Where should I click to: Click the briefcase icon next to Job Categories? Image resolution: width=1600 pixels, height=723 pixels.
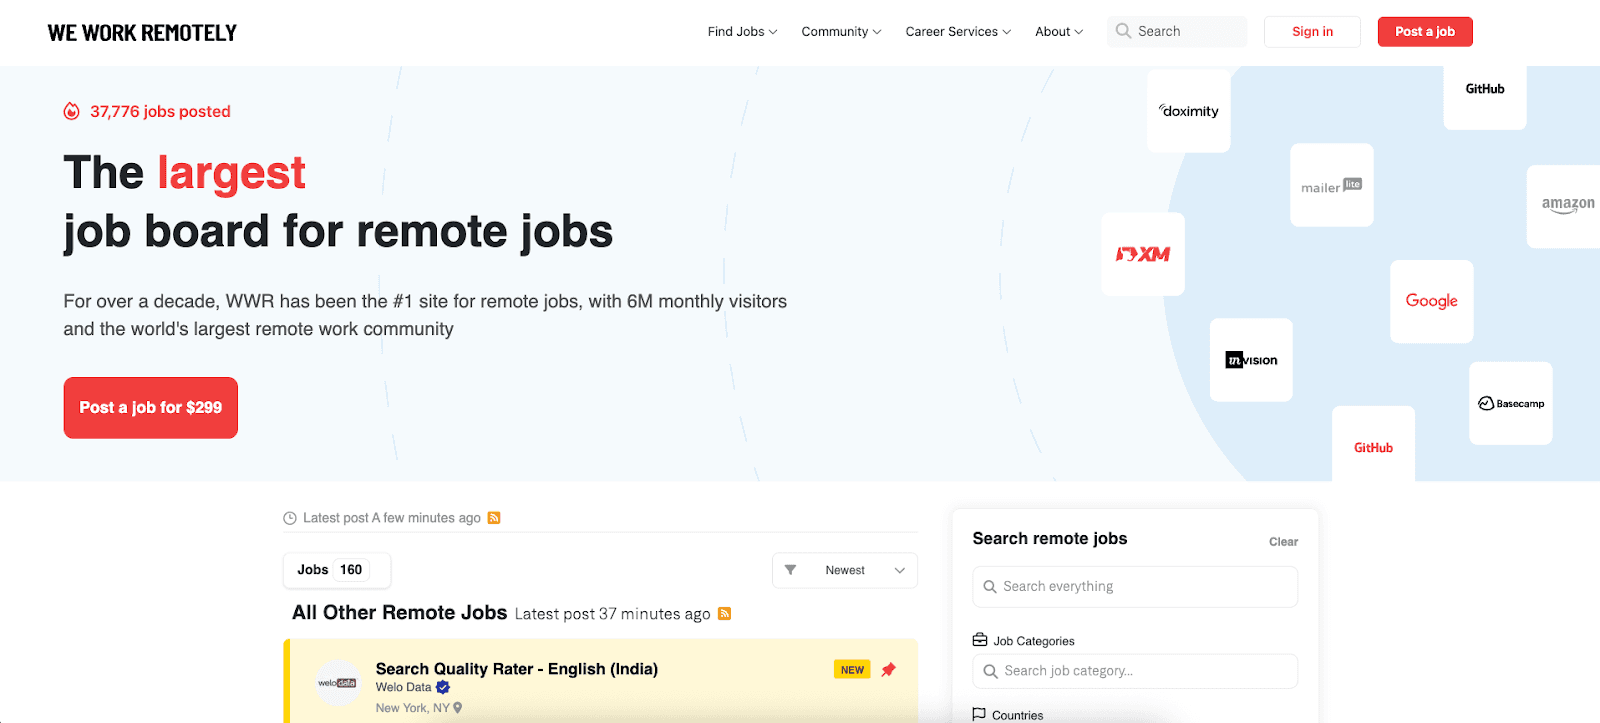[x=980, y=639]
